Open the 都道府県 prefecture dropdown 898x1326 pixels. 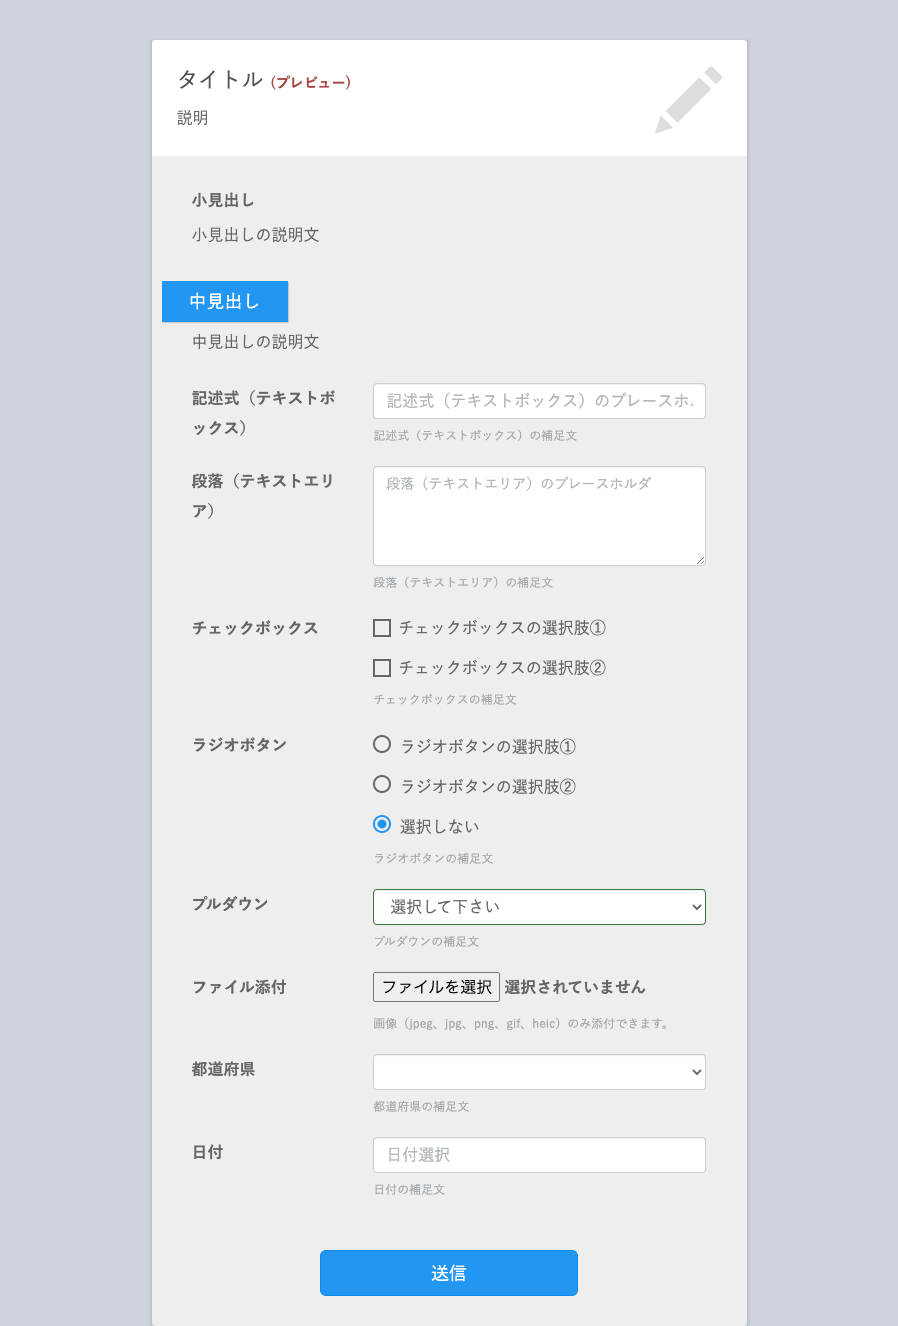(539, 1071)
